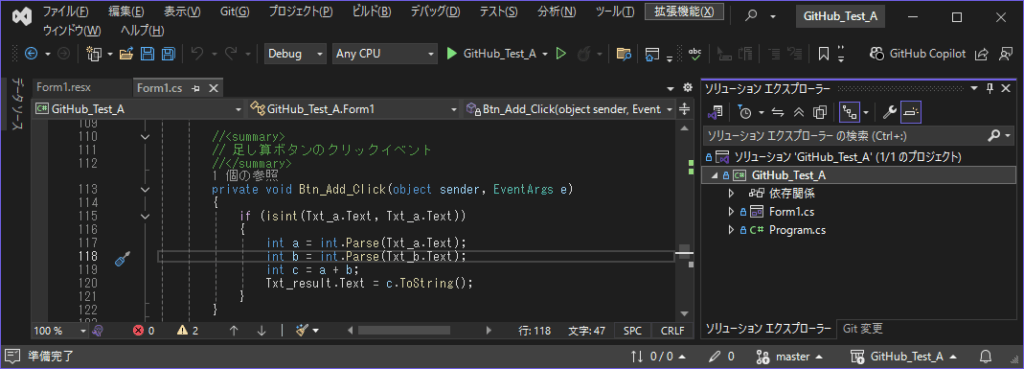Click the Save All double-floppy icon
Image resolution: width=1024 pixels, height=369 pixels.
coord(168,54)
